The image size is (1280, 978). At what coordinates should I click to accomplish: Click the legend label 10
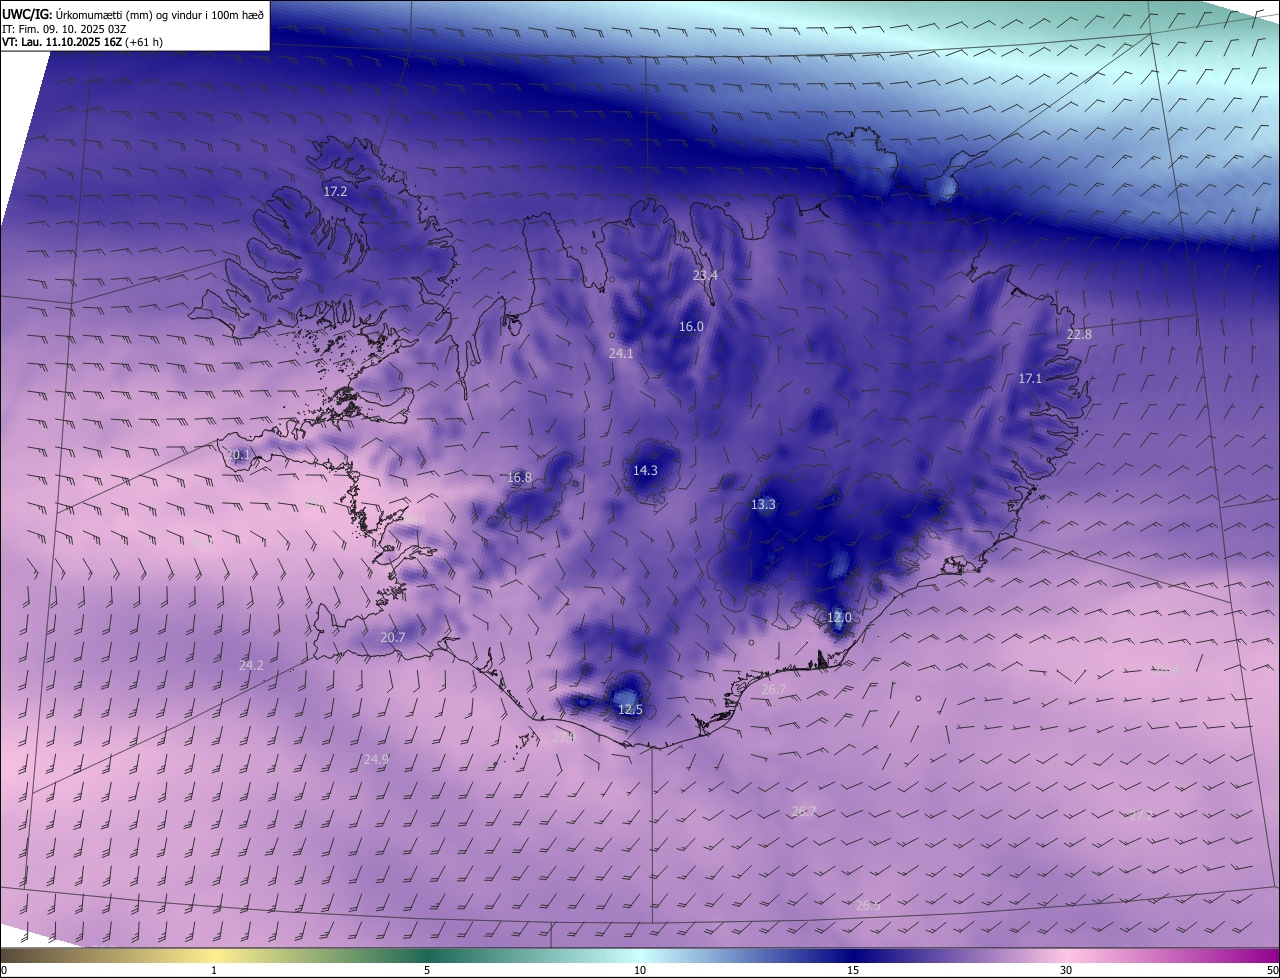[640, 970]
